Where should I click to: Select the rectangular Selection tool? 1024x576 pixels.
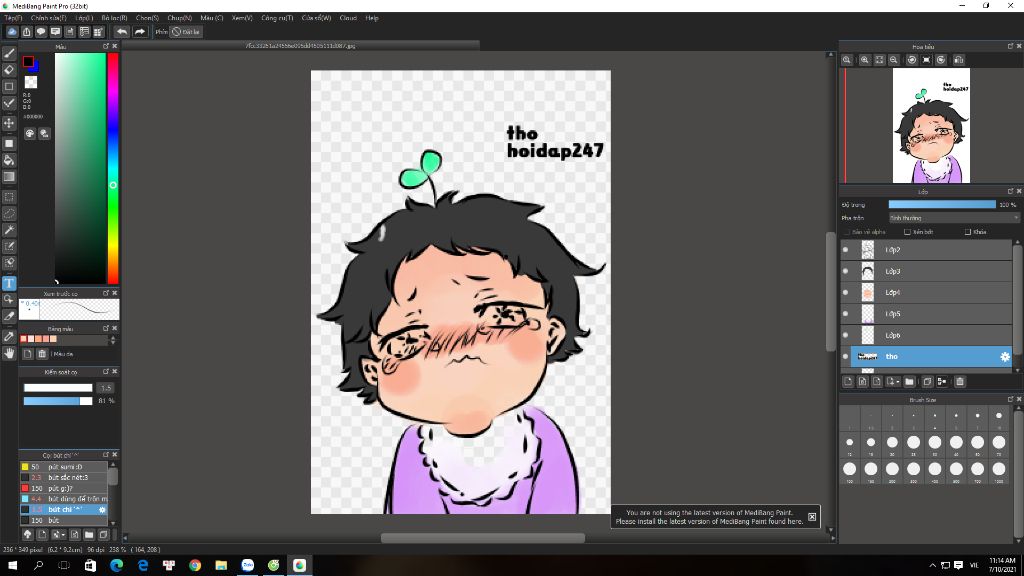9,197
